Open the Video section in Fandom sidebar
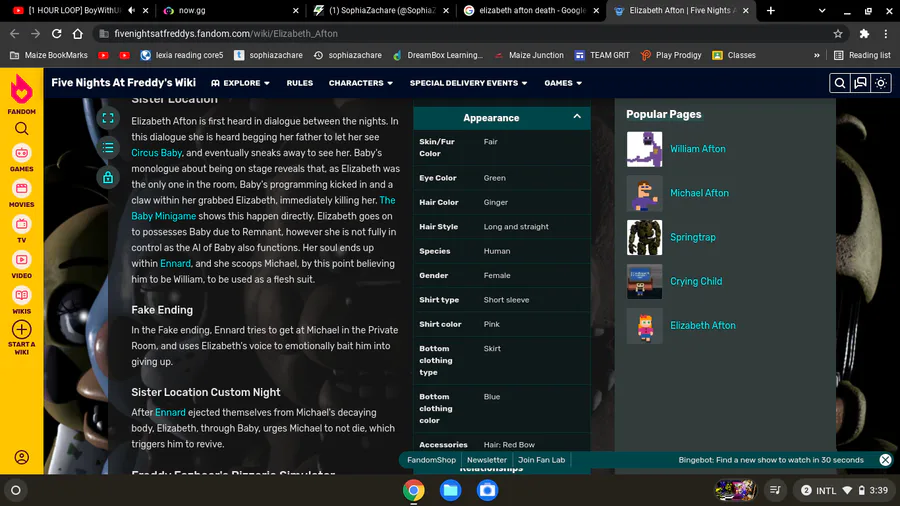This screenshot has height=506, width=900. (x=21, y=265)
